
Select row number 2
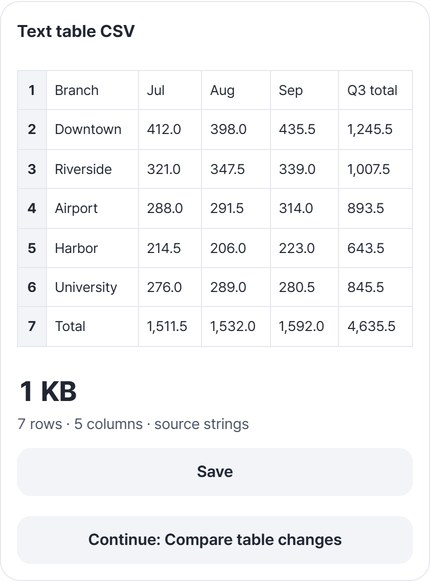pos(32,130)
